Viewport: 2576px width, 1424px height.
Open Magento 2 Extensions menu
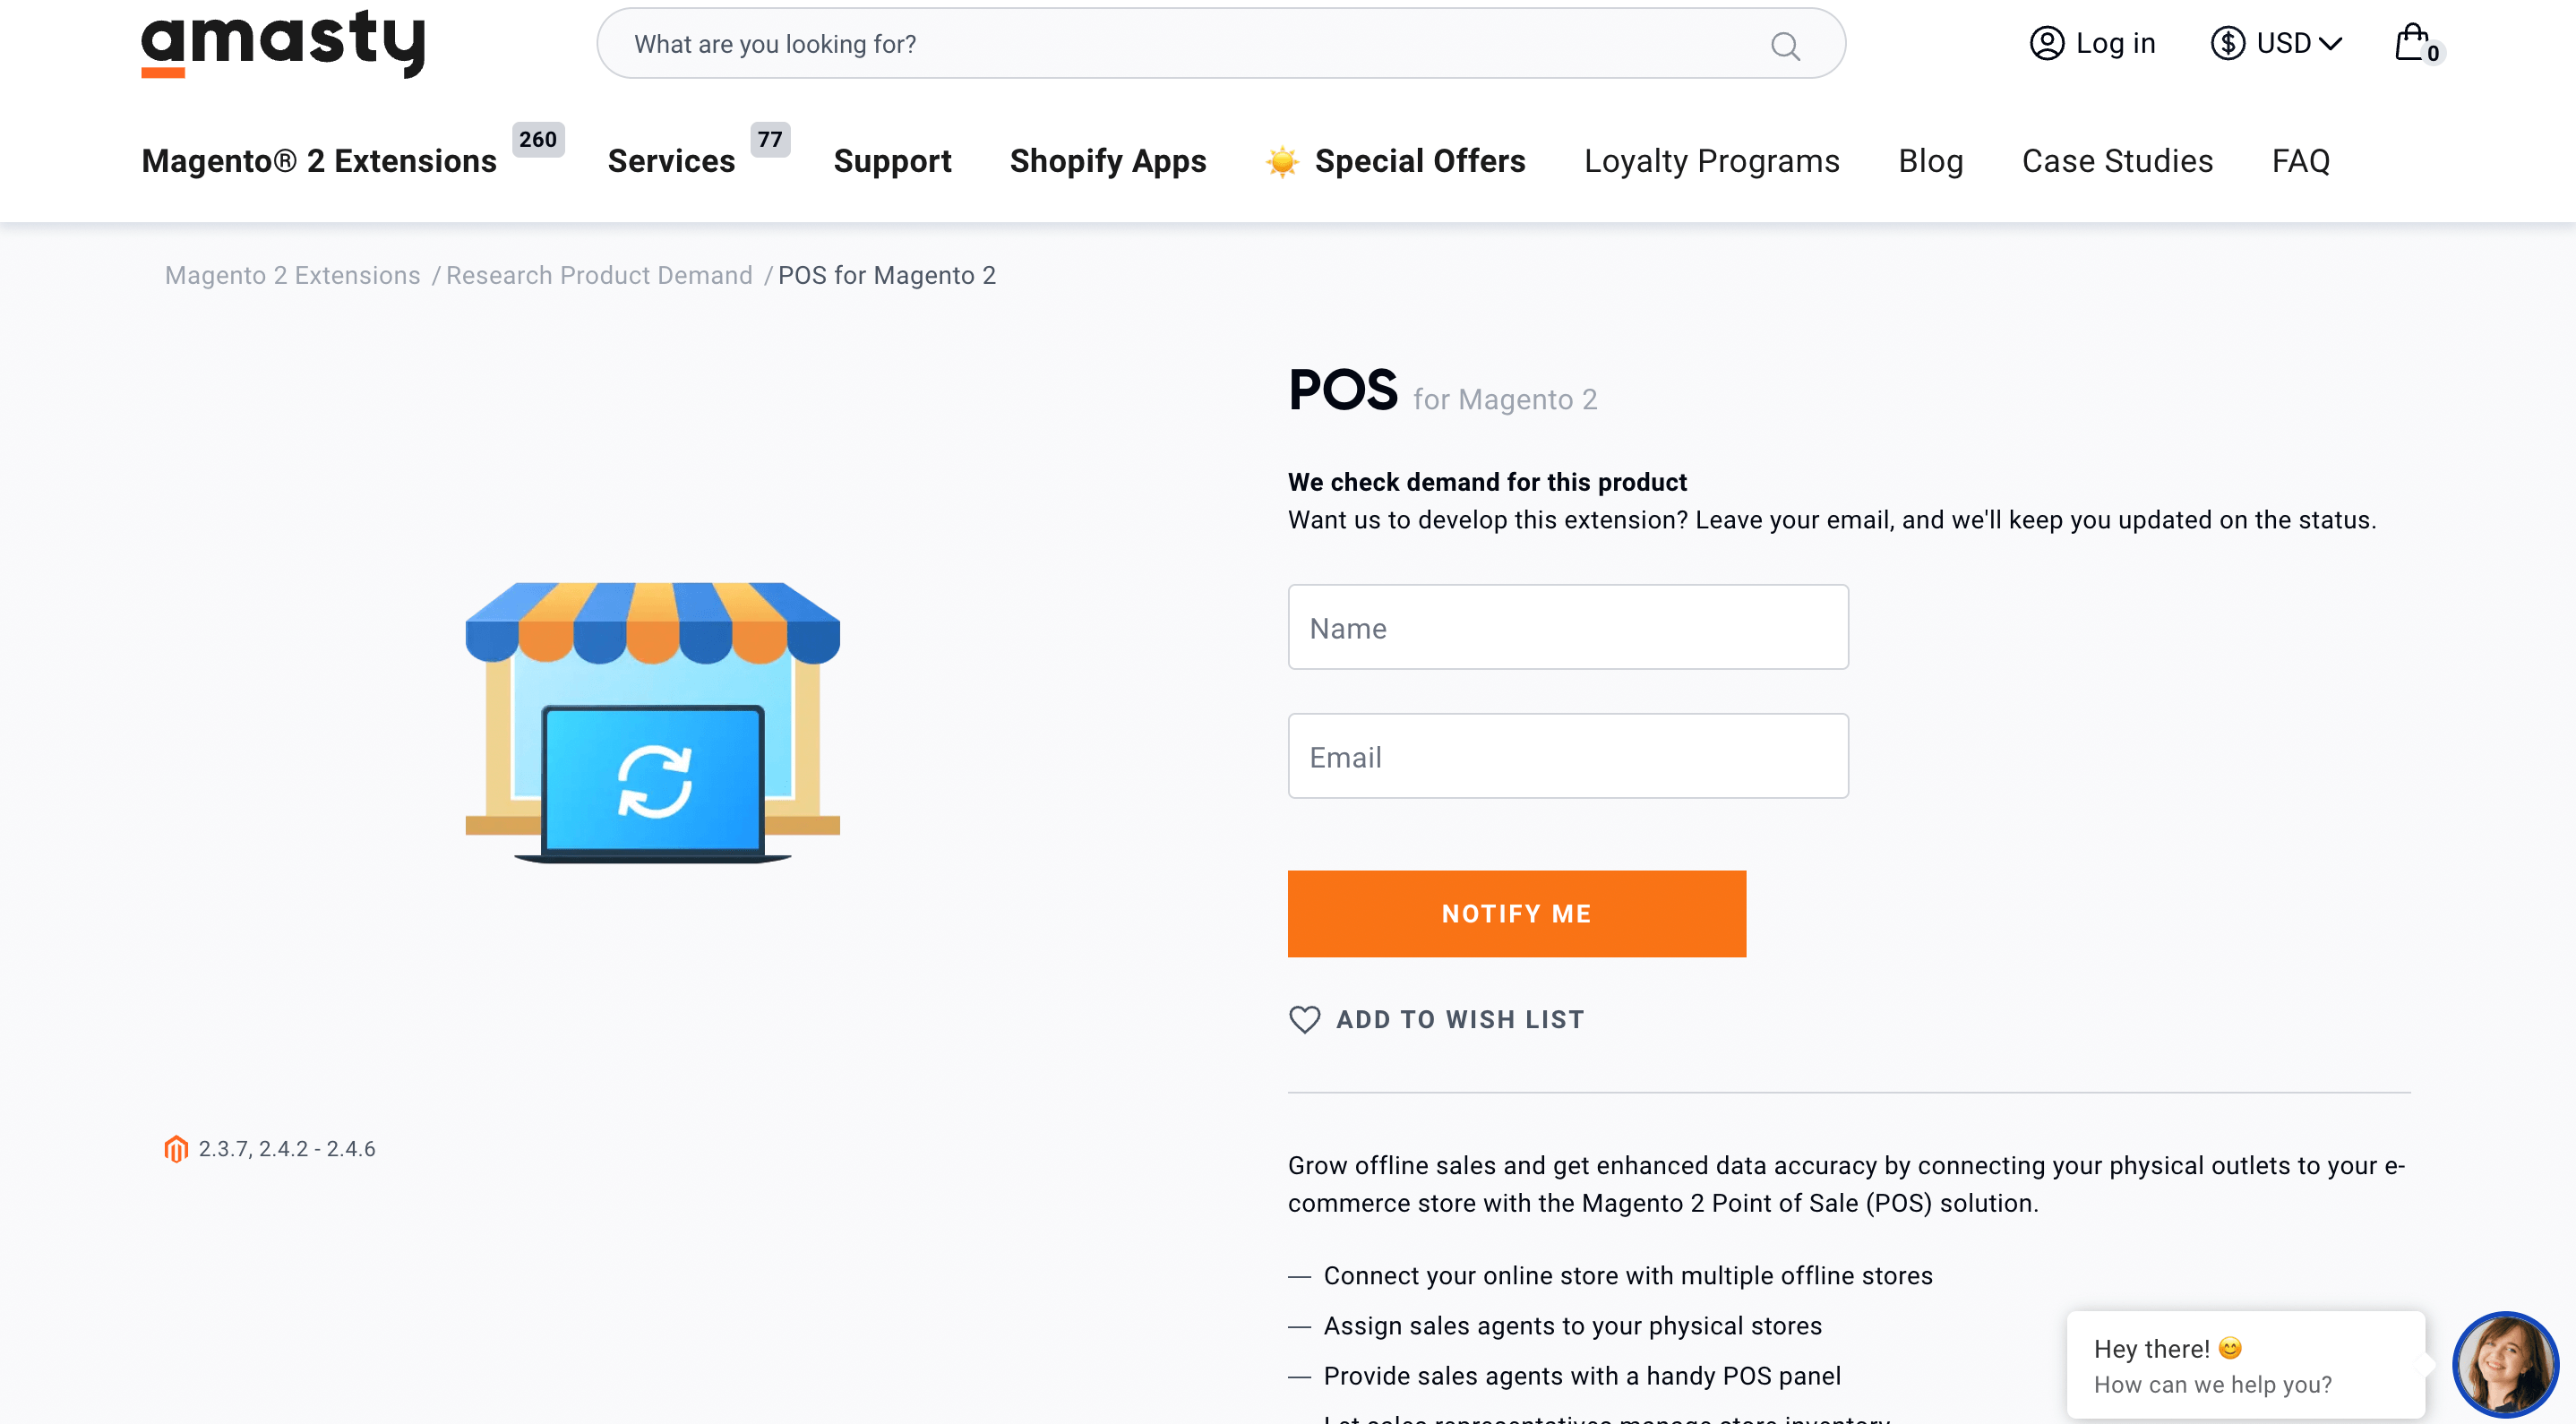(319, 161)
